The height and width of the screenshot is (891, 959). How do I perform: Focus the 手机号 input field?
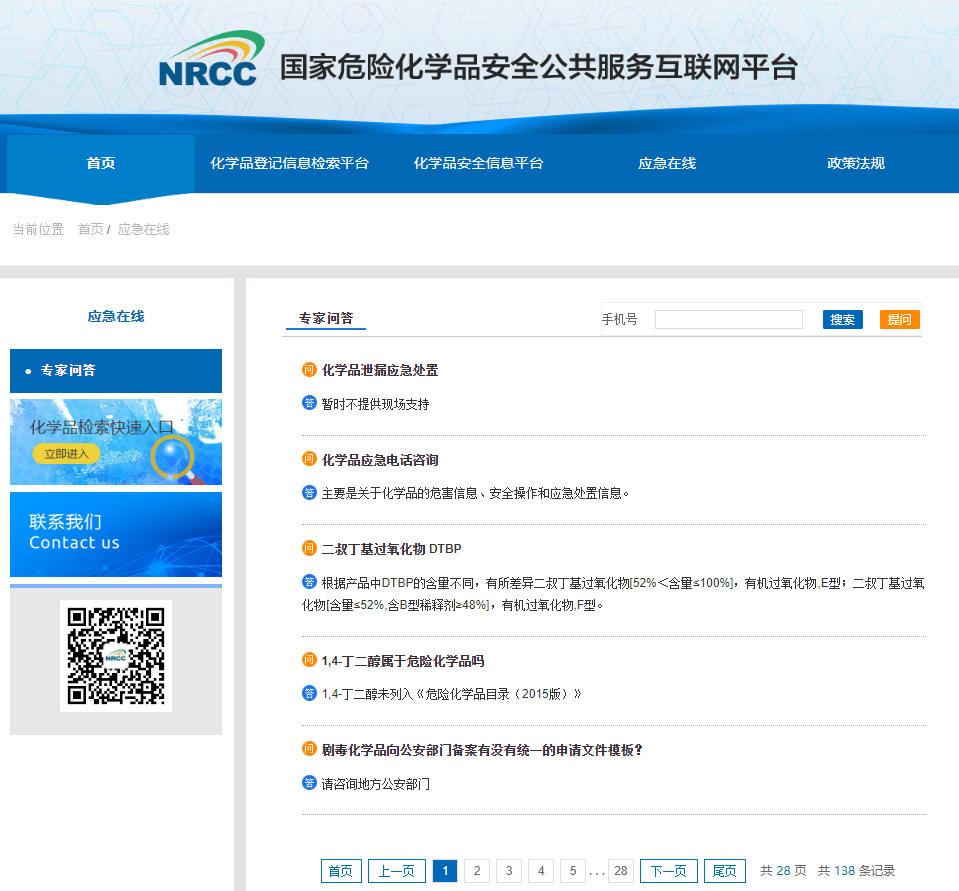(x=728, y=320)
